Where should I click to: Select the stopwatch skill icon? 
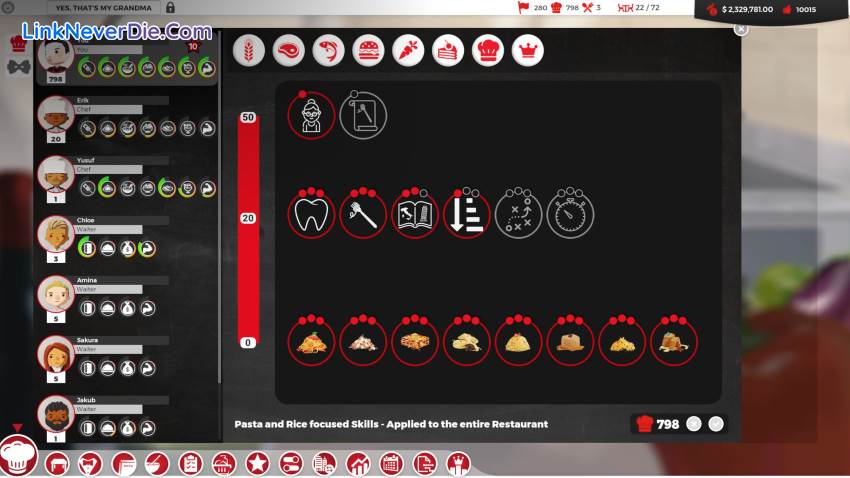coord(570,215)
